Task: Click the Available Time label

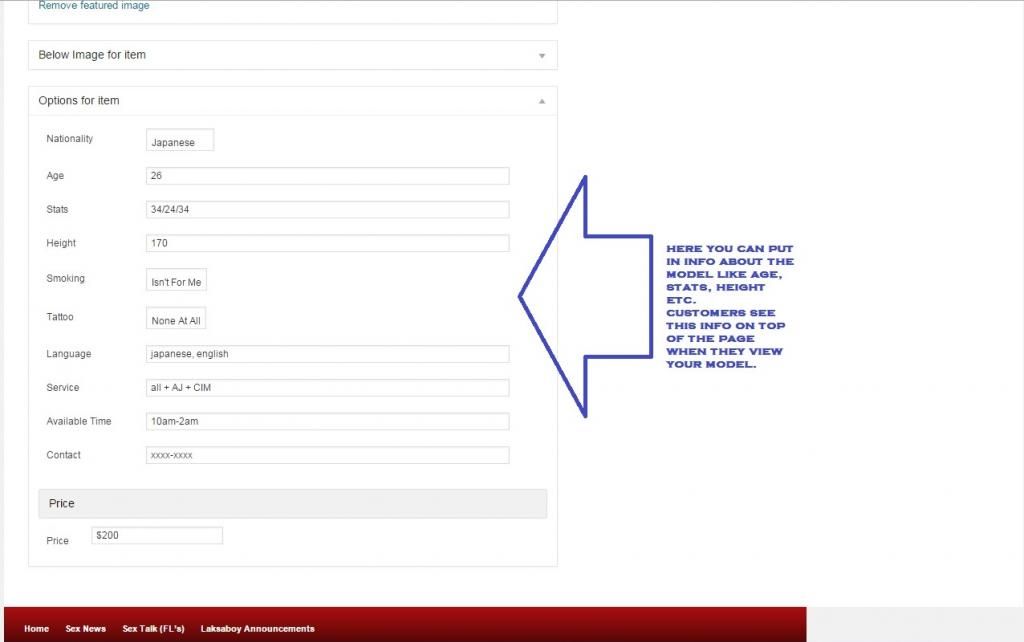Action: click(79, 421)
